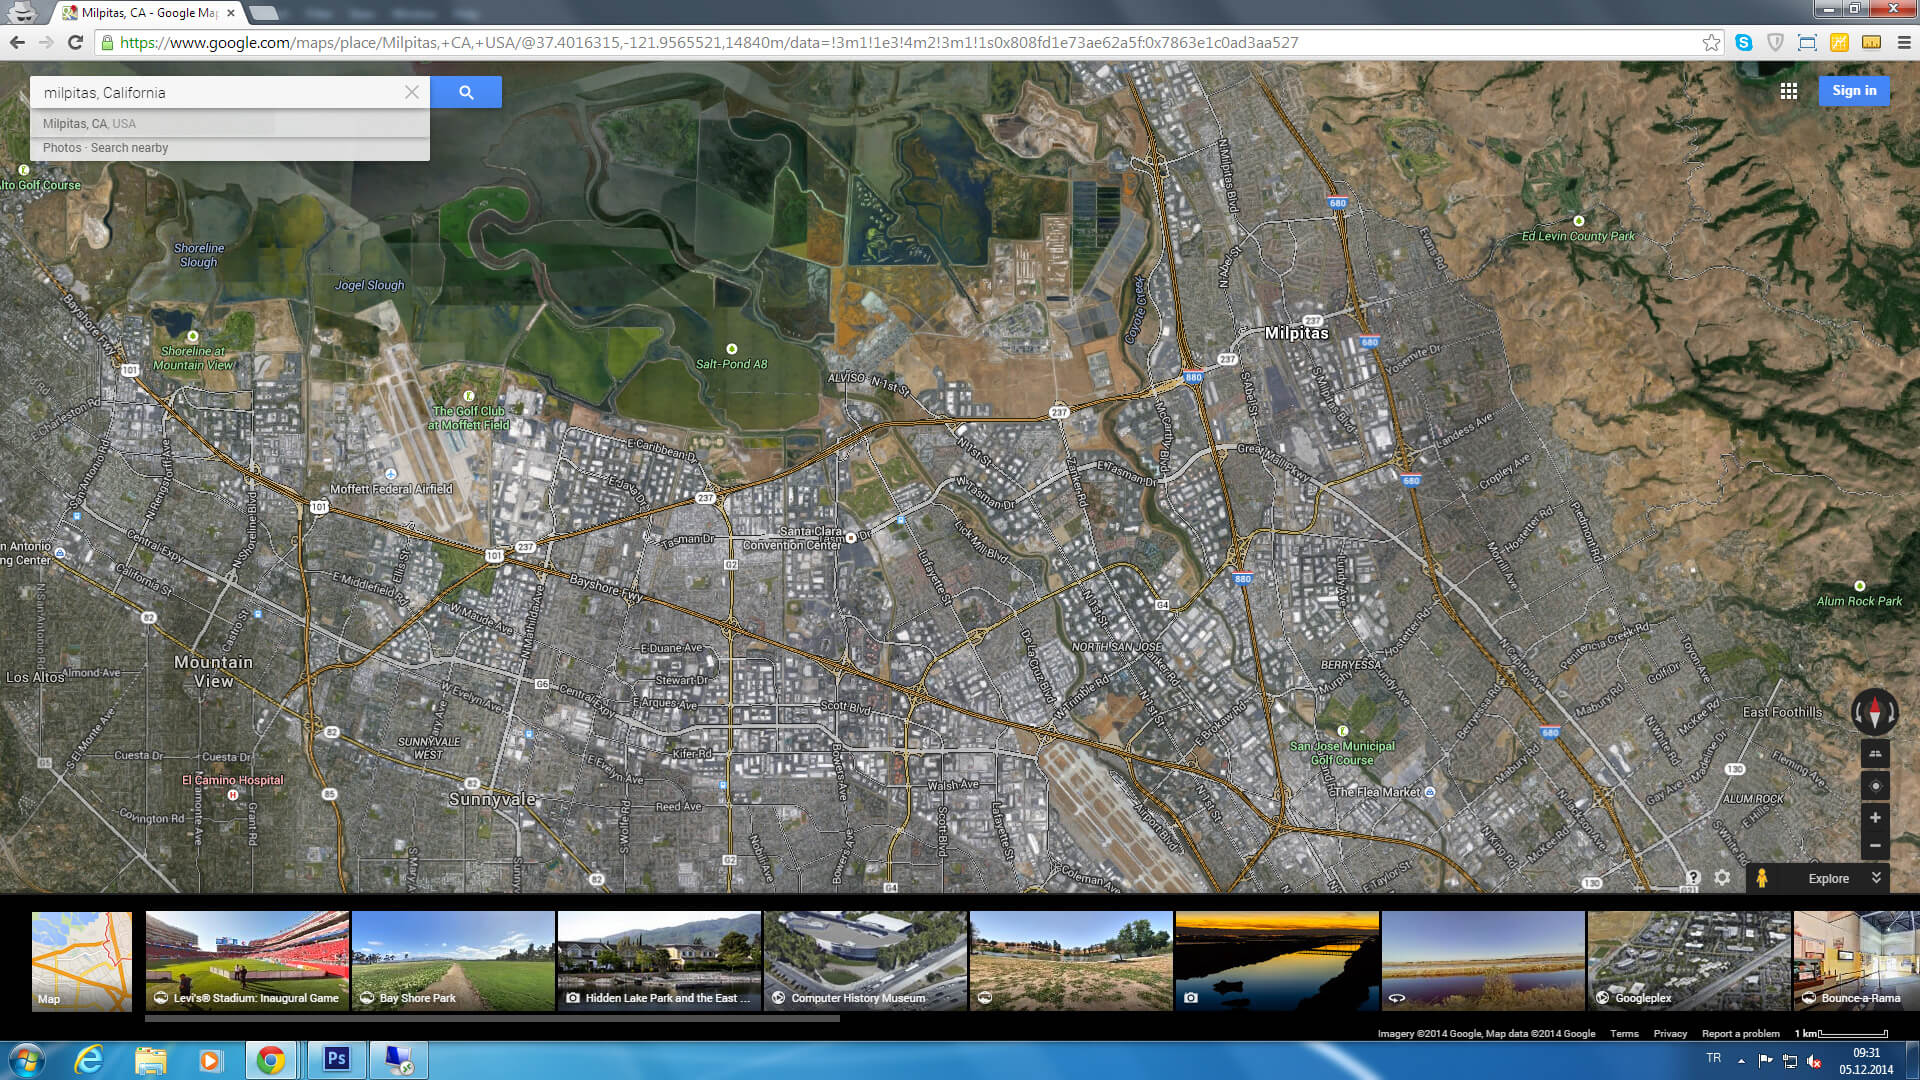This screenshot has height=1080, width=1920.
Task: Show my location on the map
Action: tap(1875, 786)
